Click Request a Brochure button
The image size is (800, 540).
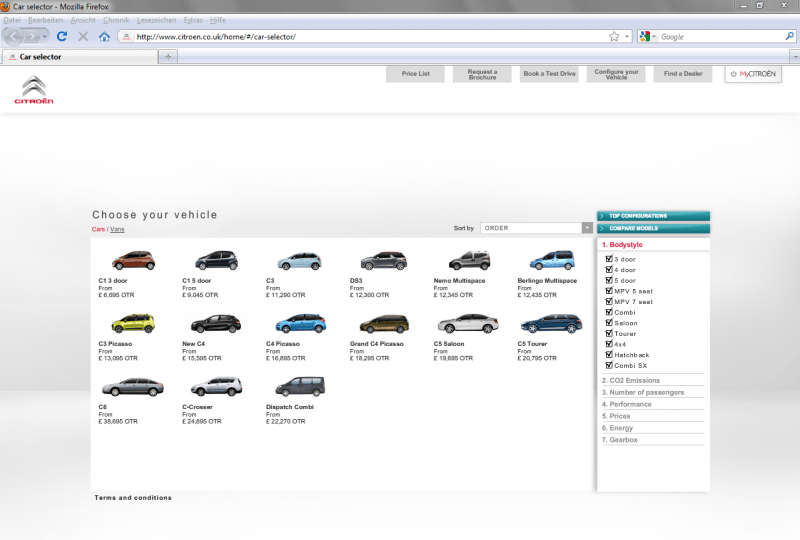point(482,74)
